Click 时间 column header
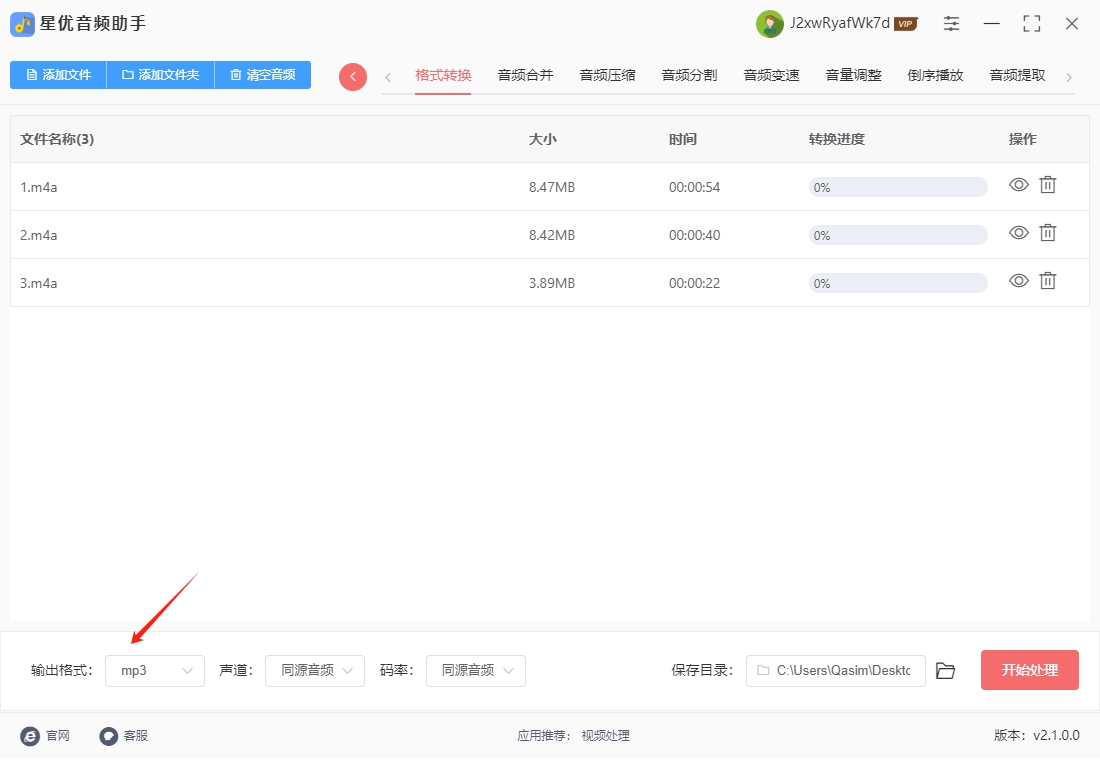Screen dimensions: 1100x760 tap(683, 139)
